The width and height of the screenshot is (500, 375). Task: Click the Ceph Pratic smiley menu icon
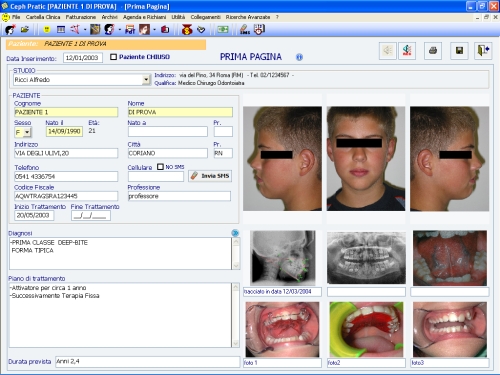[6, 17]
